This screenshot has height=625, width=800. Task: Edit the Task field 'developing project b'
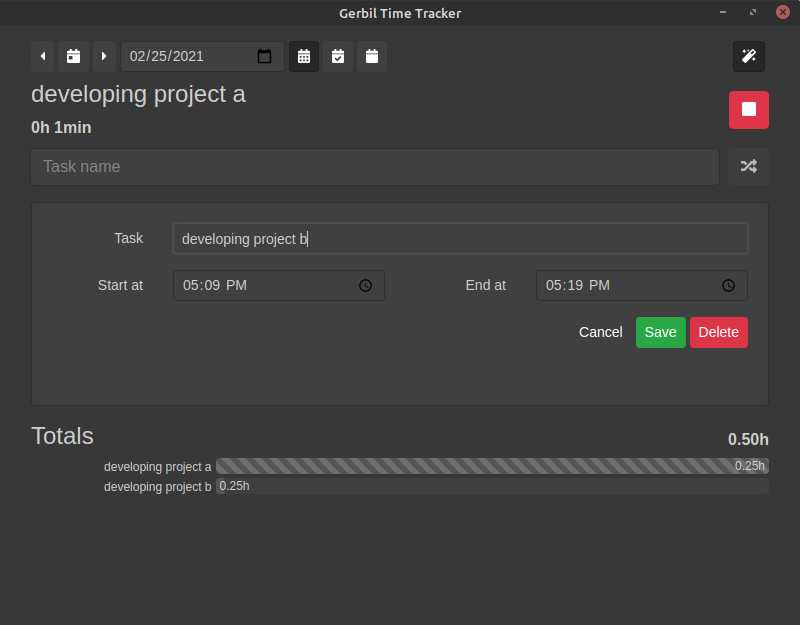460,239
